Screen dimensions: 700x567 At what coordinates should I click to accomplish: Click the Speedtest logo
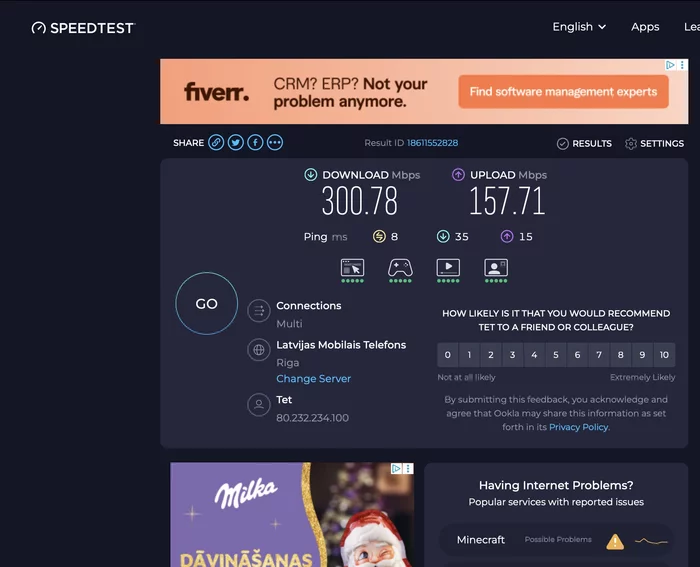coord(83,28)
